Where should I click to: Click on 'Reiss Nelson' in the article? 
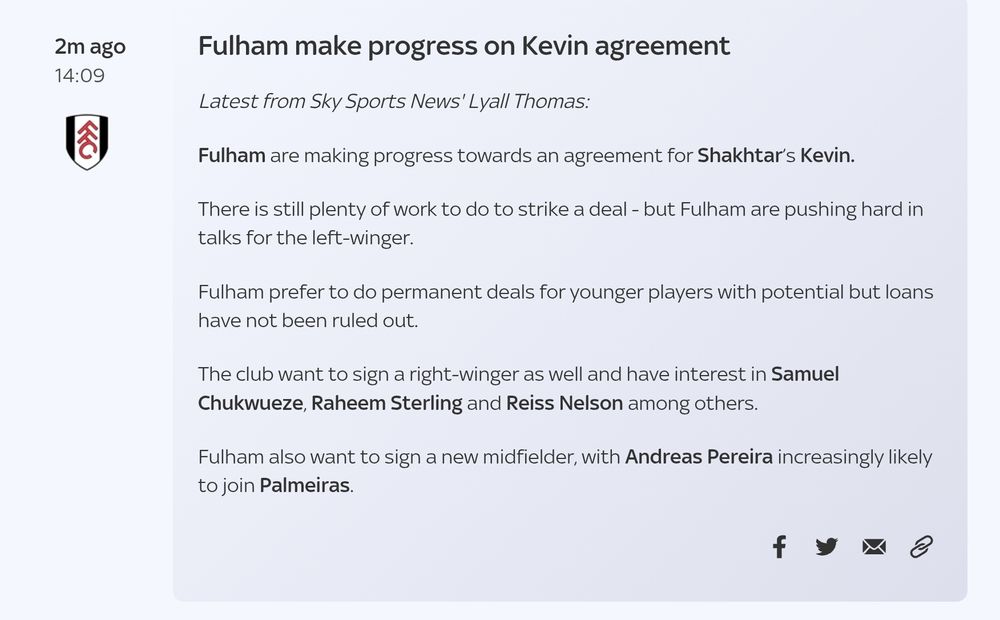tap(564, 403)
